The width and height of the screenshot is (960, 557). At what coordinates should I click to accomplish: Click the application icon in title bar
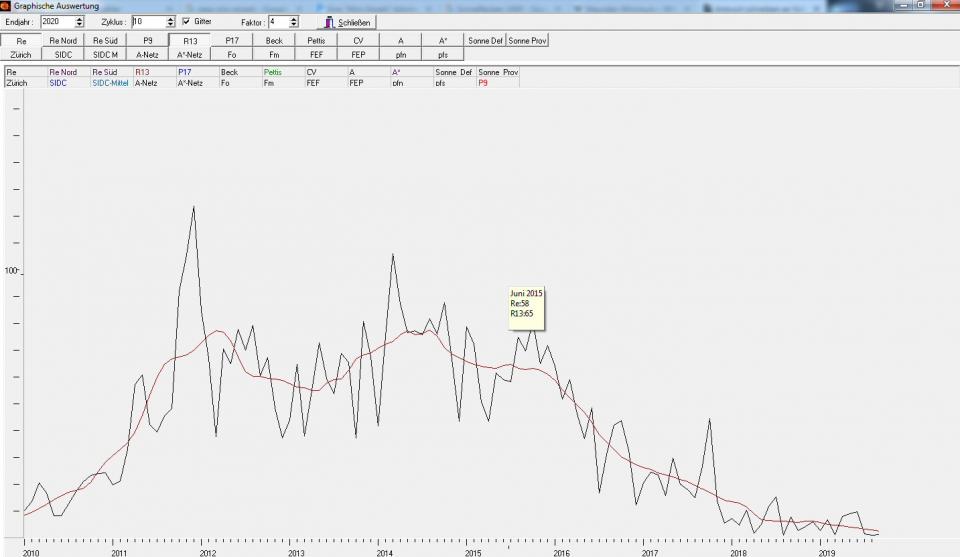[6, 6]
